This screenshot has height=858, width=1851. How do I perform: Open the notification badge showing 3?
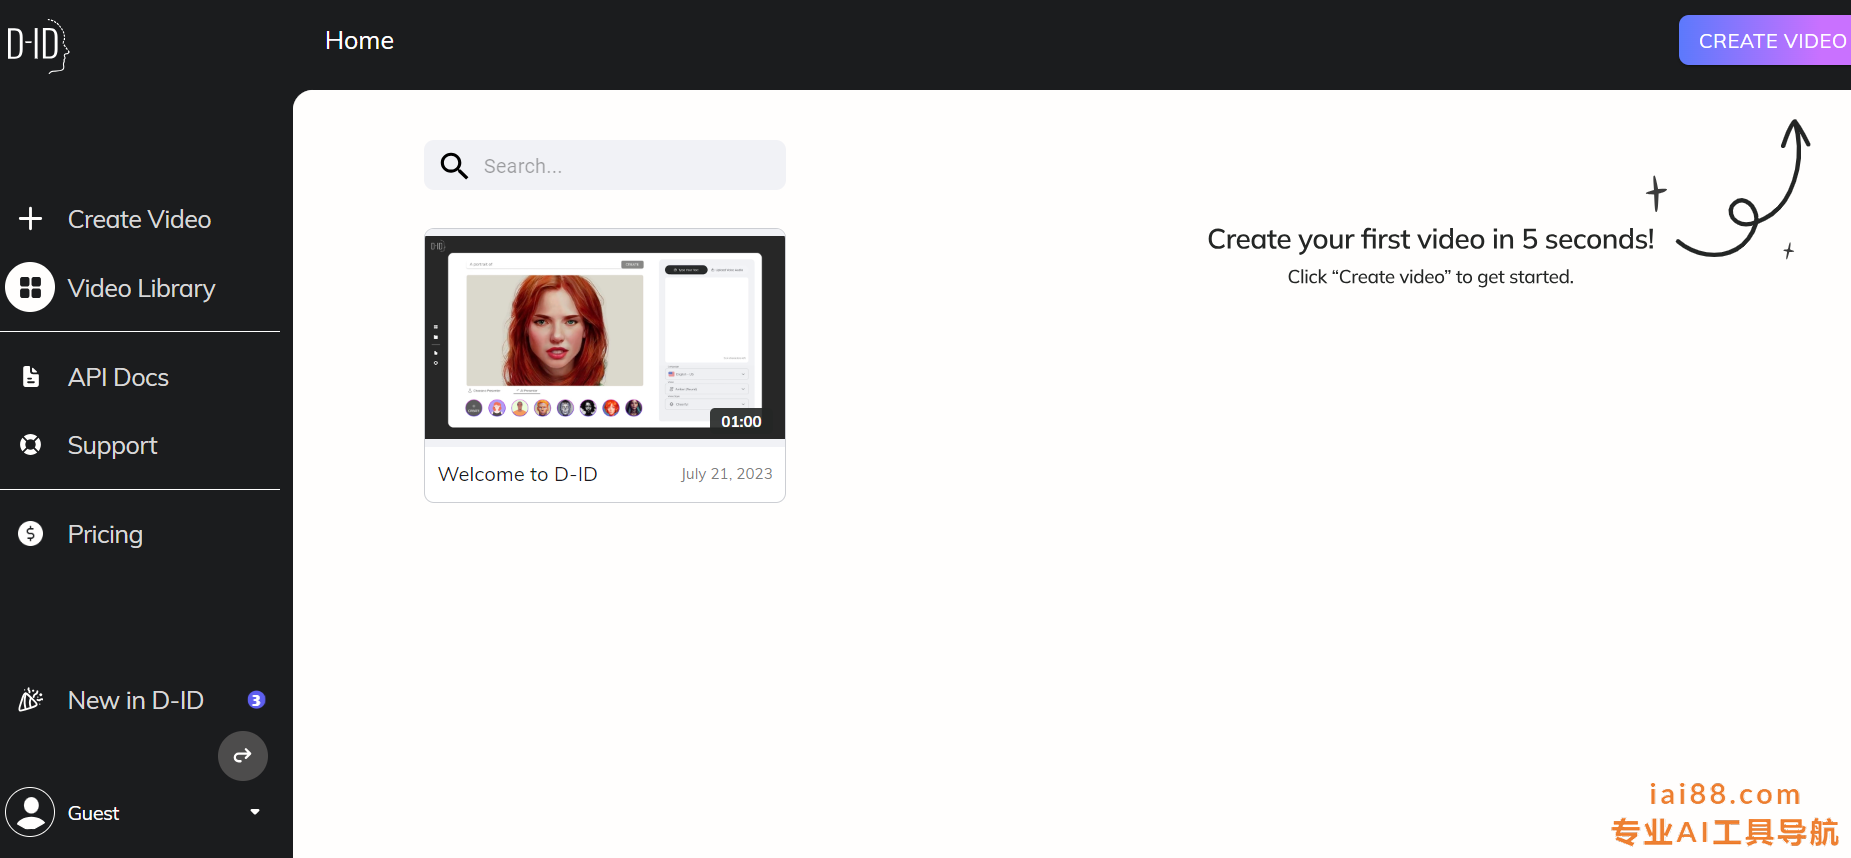point(256,700)
